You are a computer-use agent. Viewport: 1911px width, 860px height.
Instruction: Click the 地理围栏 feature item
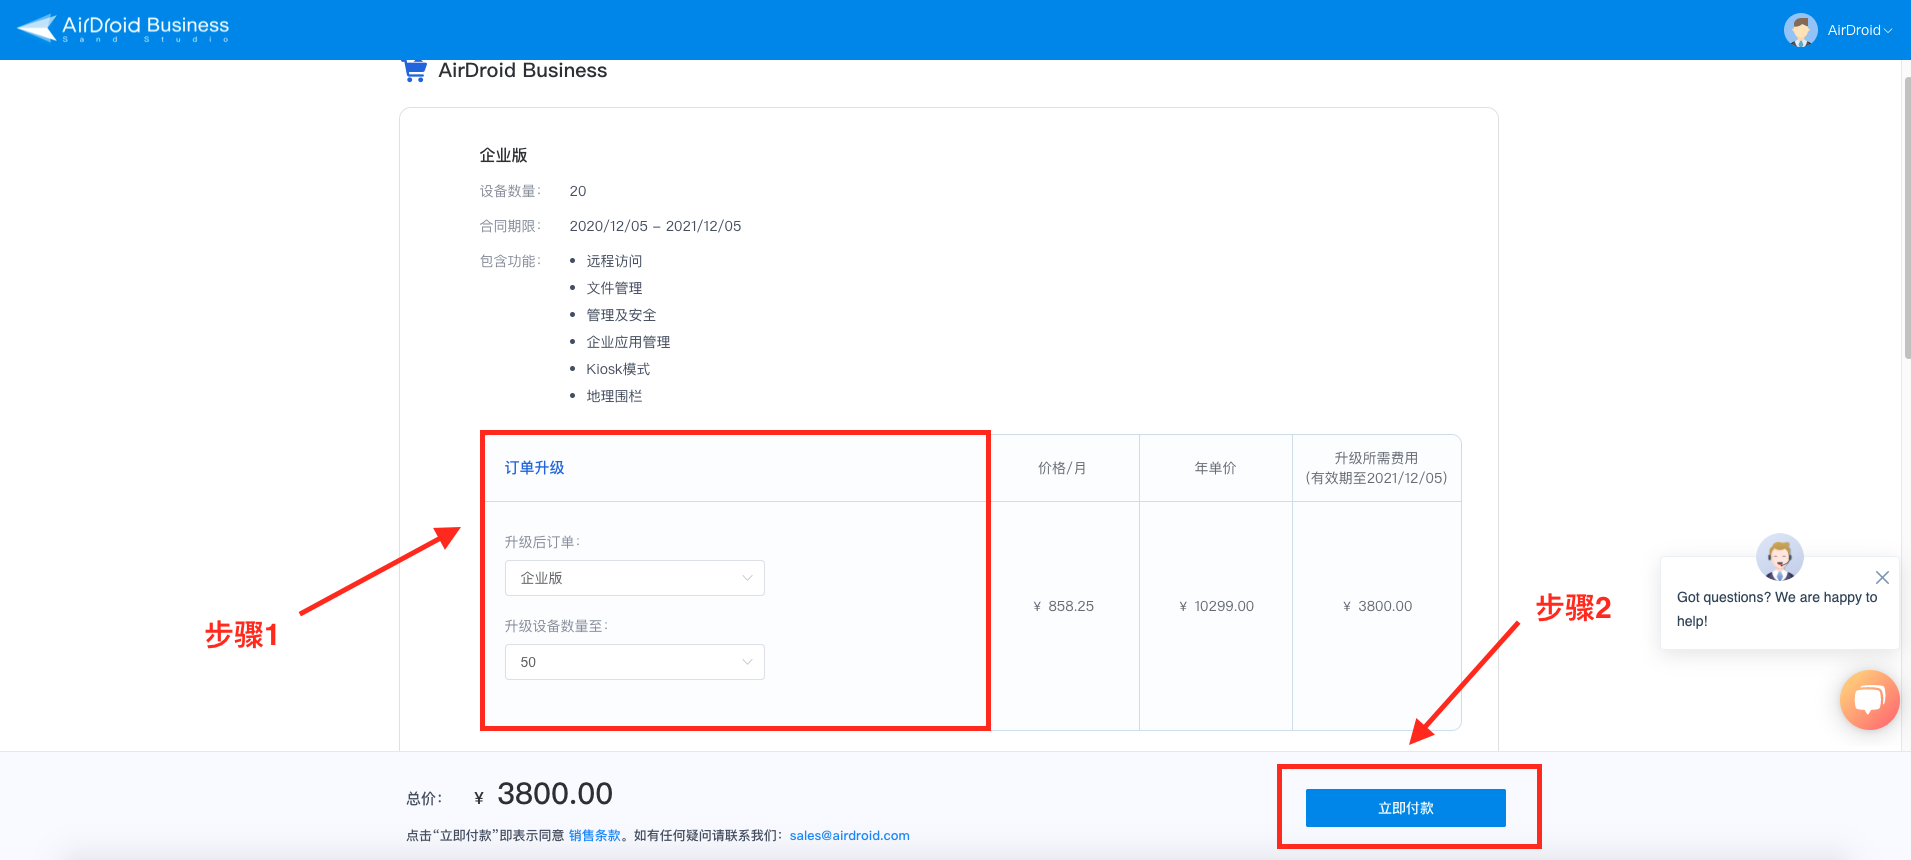coord(614,396)
